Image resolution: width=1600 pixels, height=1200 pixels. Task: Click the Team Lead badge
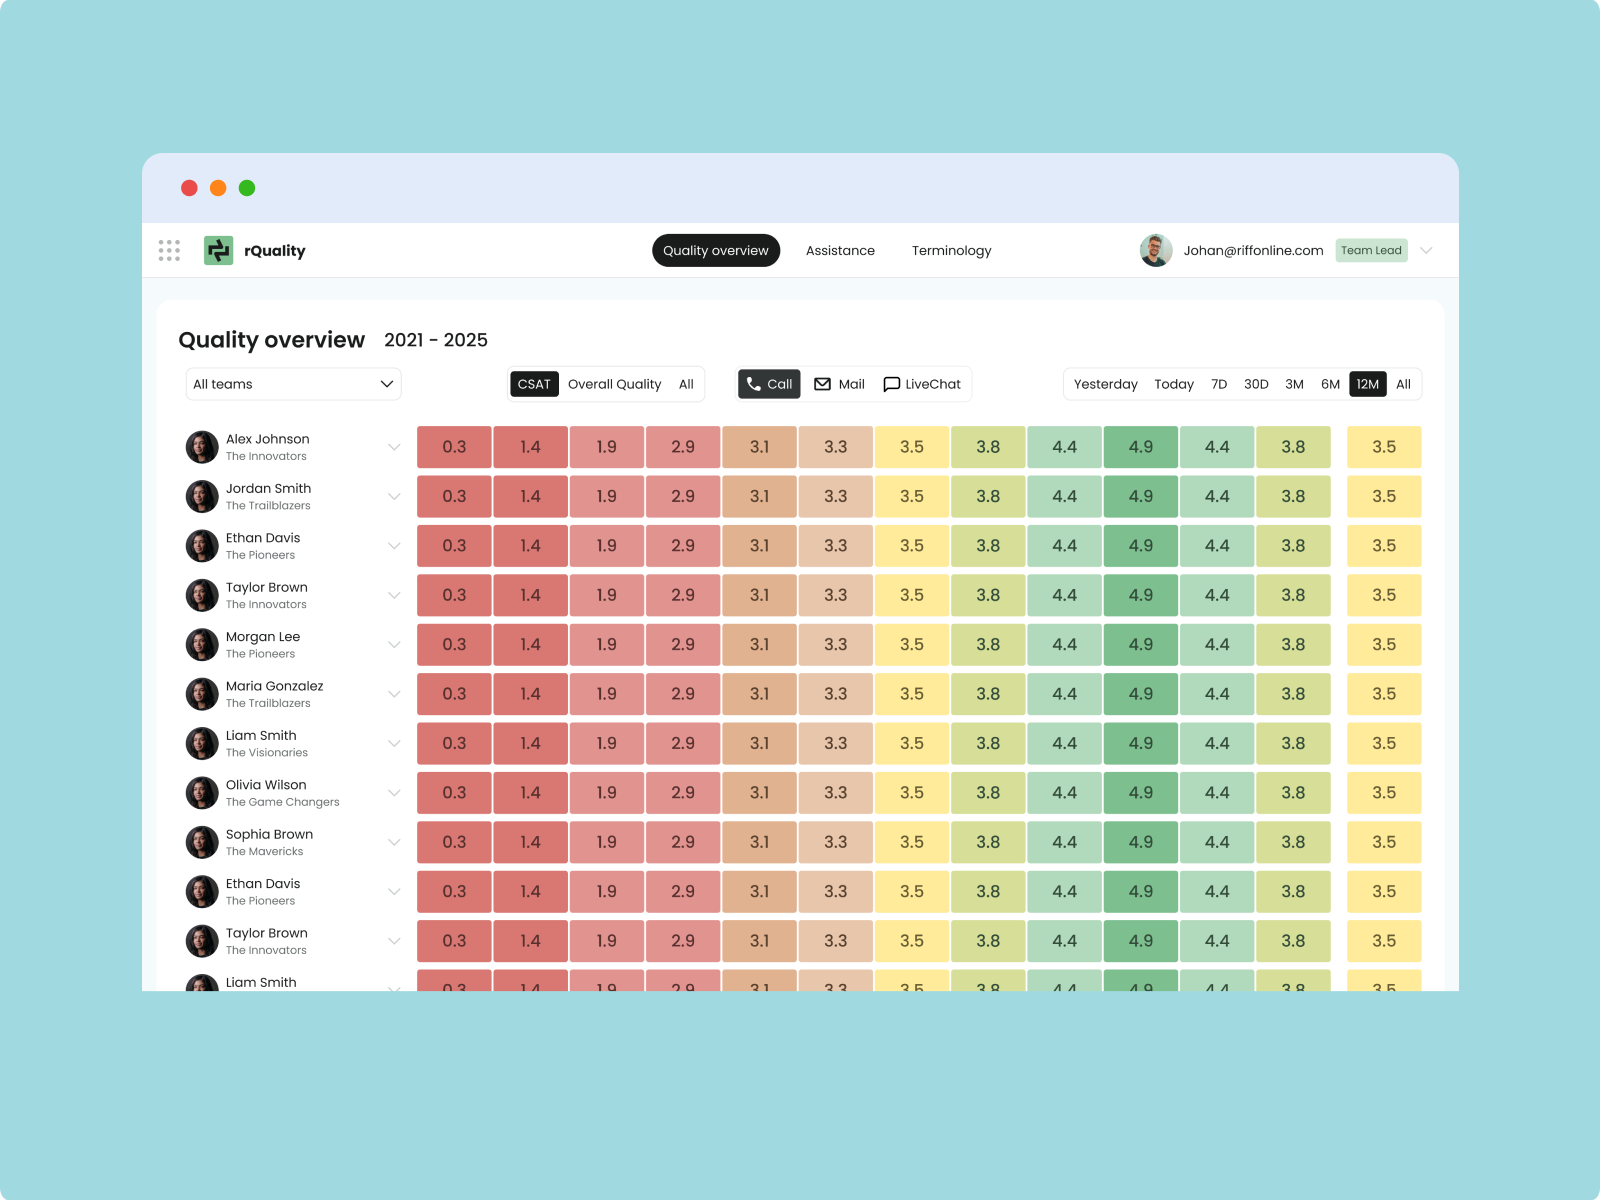(x=1371, y=250)
